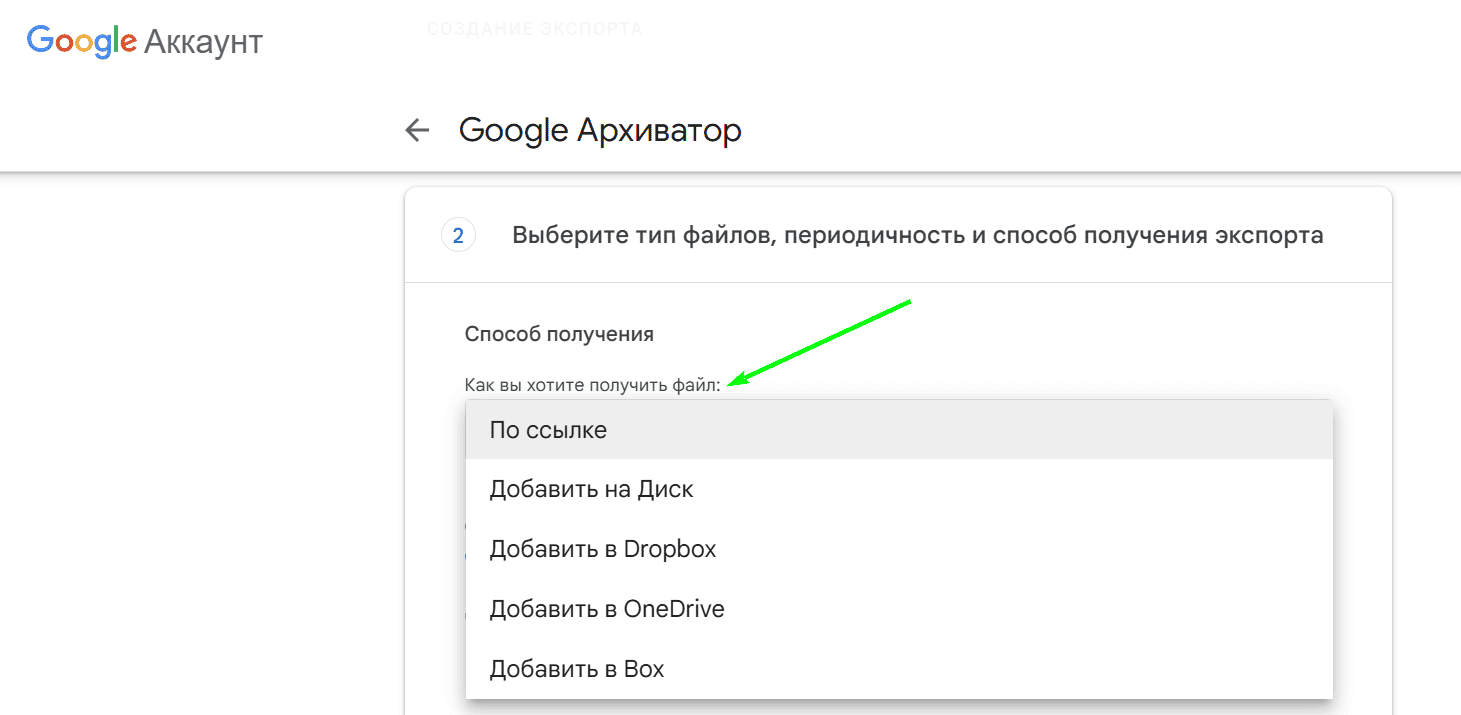Pick 'Добавить в Box' from the dropdown

pos(899,669)
